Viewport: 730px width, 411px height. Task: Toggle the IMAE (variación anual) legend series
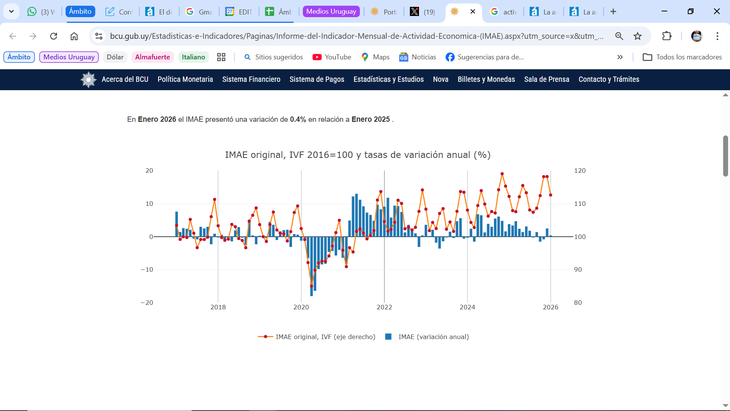(427, 337)
